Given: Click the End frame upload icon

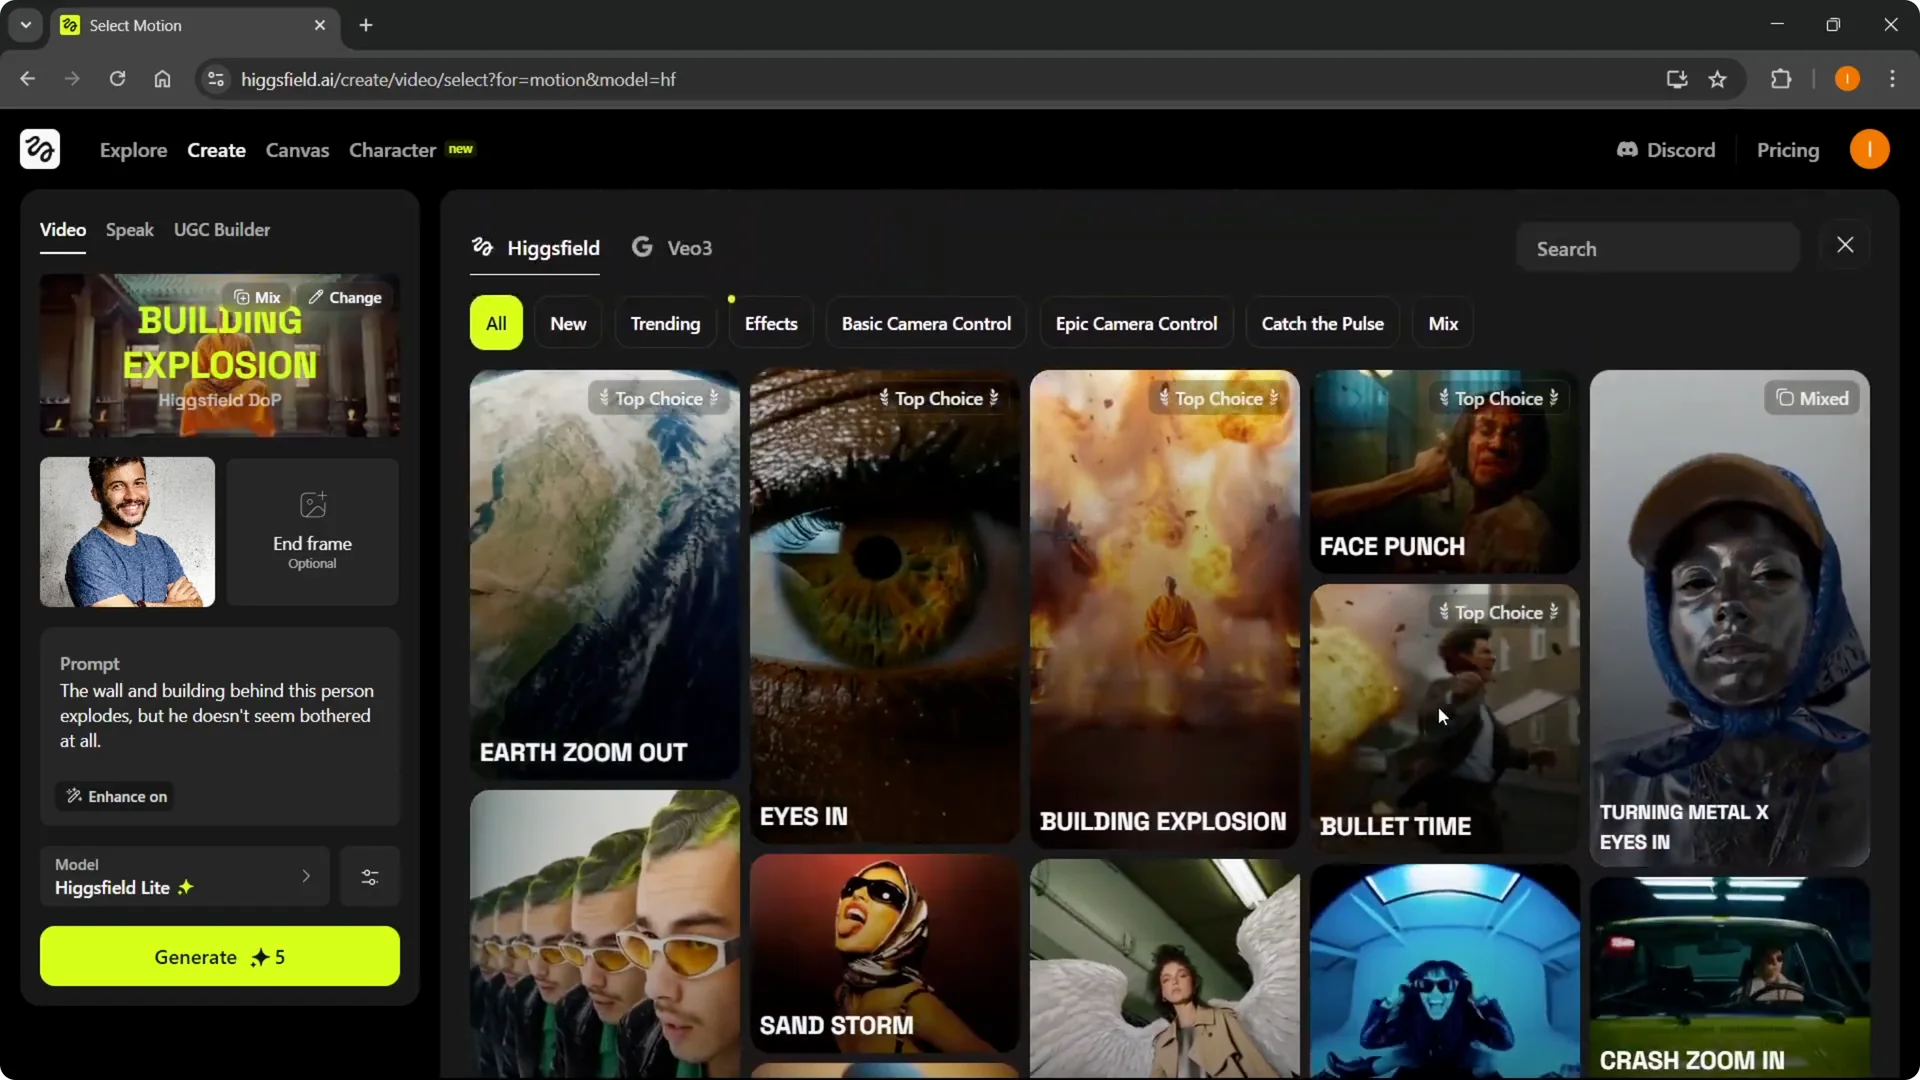Looking at the screenshot, I should (x=313, y=505).
